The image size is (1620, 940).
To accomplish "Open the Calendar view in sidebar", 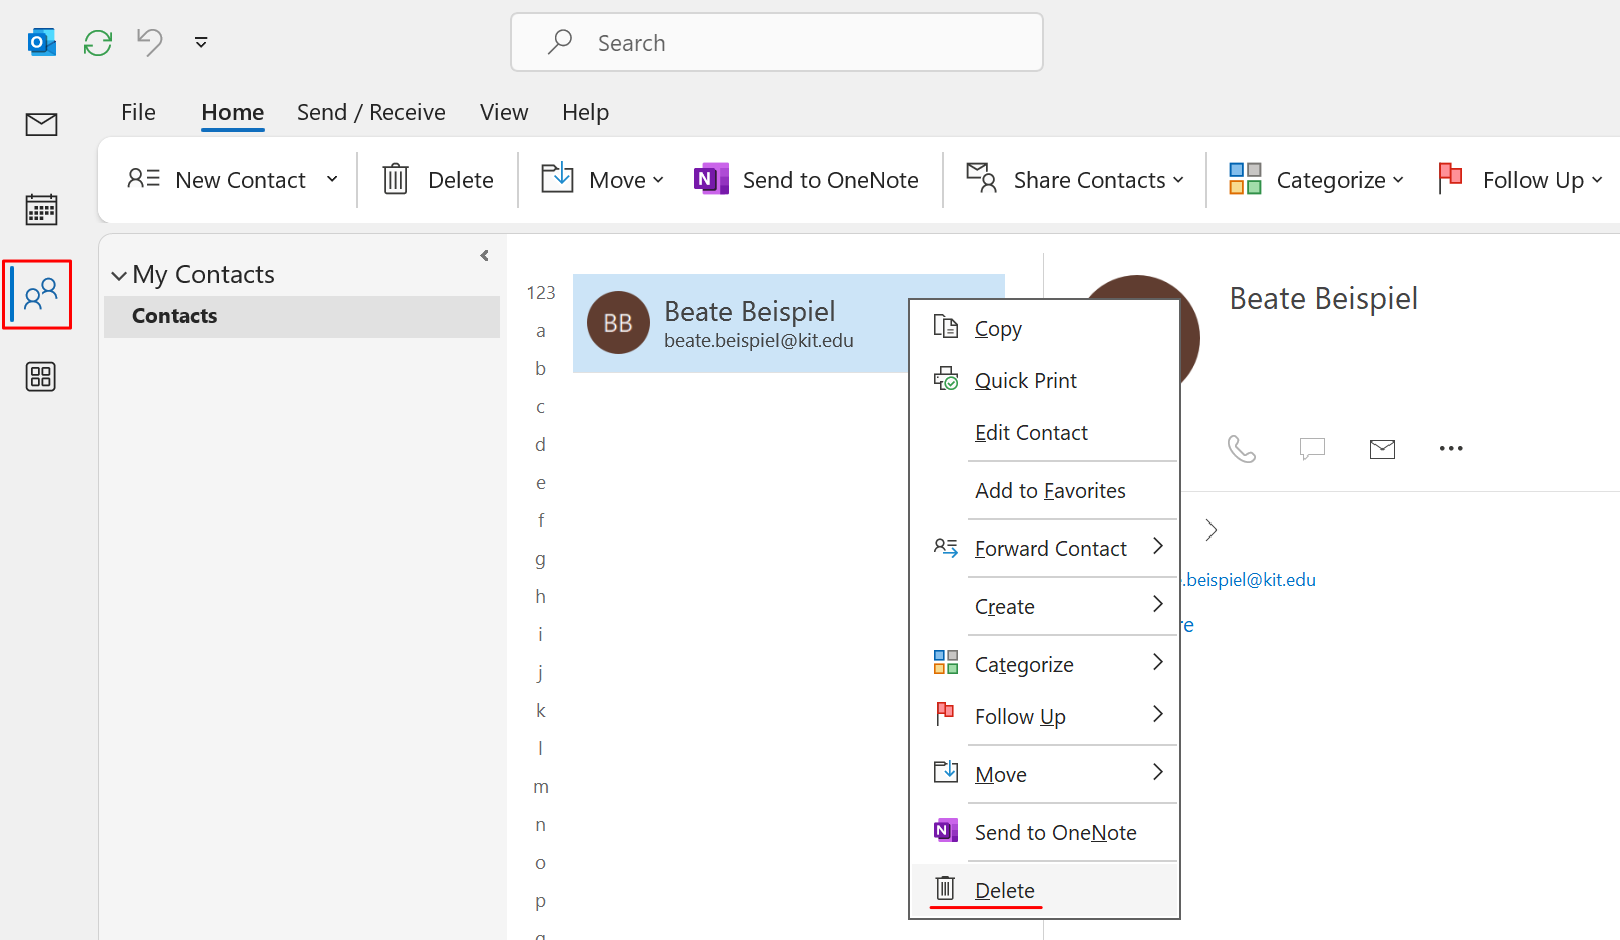I will (x=41, y=209).
